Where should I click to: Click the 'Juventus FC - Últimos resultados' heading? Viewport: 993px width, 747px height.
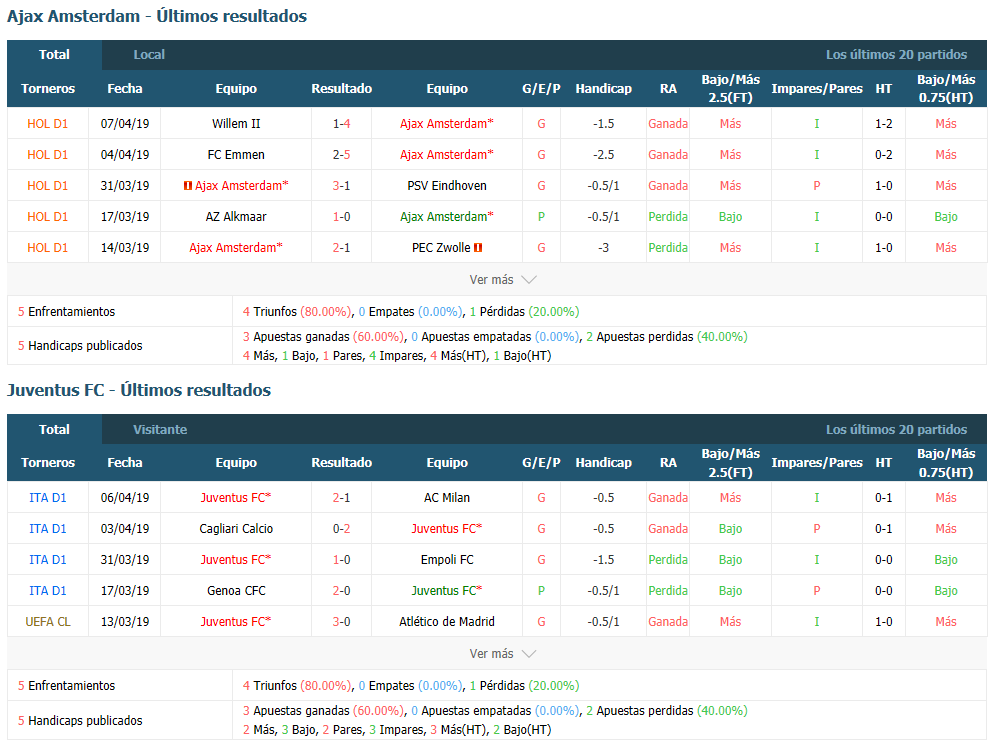pos(139,390)
